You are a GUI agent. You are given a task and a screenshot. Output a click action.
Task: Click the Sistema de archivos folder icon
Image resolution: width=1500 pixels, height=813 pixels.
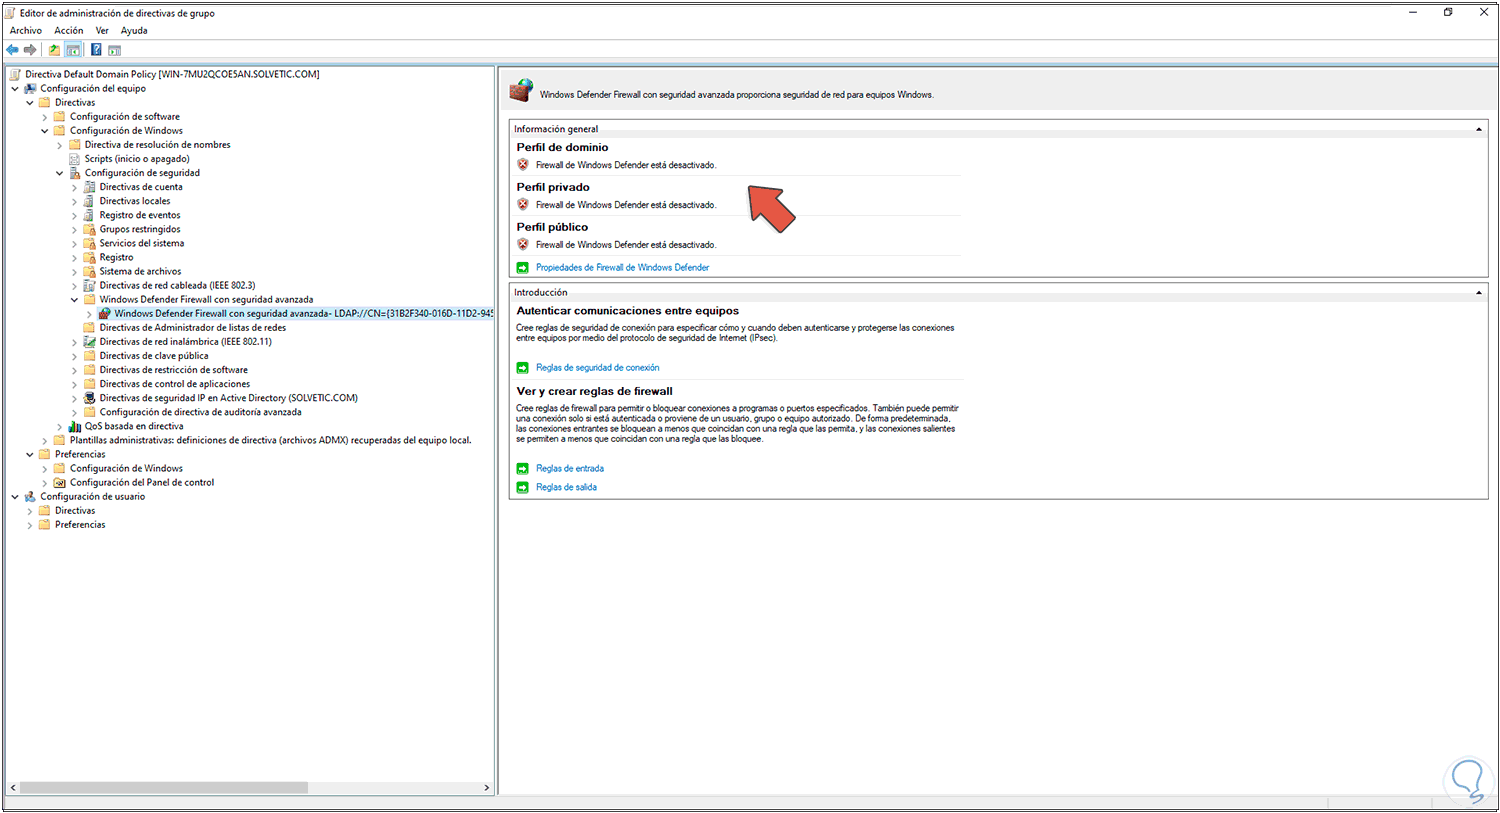pyautogui.click(x=90, y=271)
